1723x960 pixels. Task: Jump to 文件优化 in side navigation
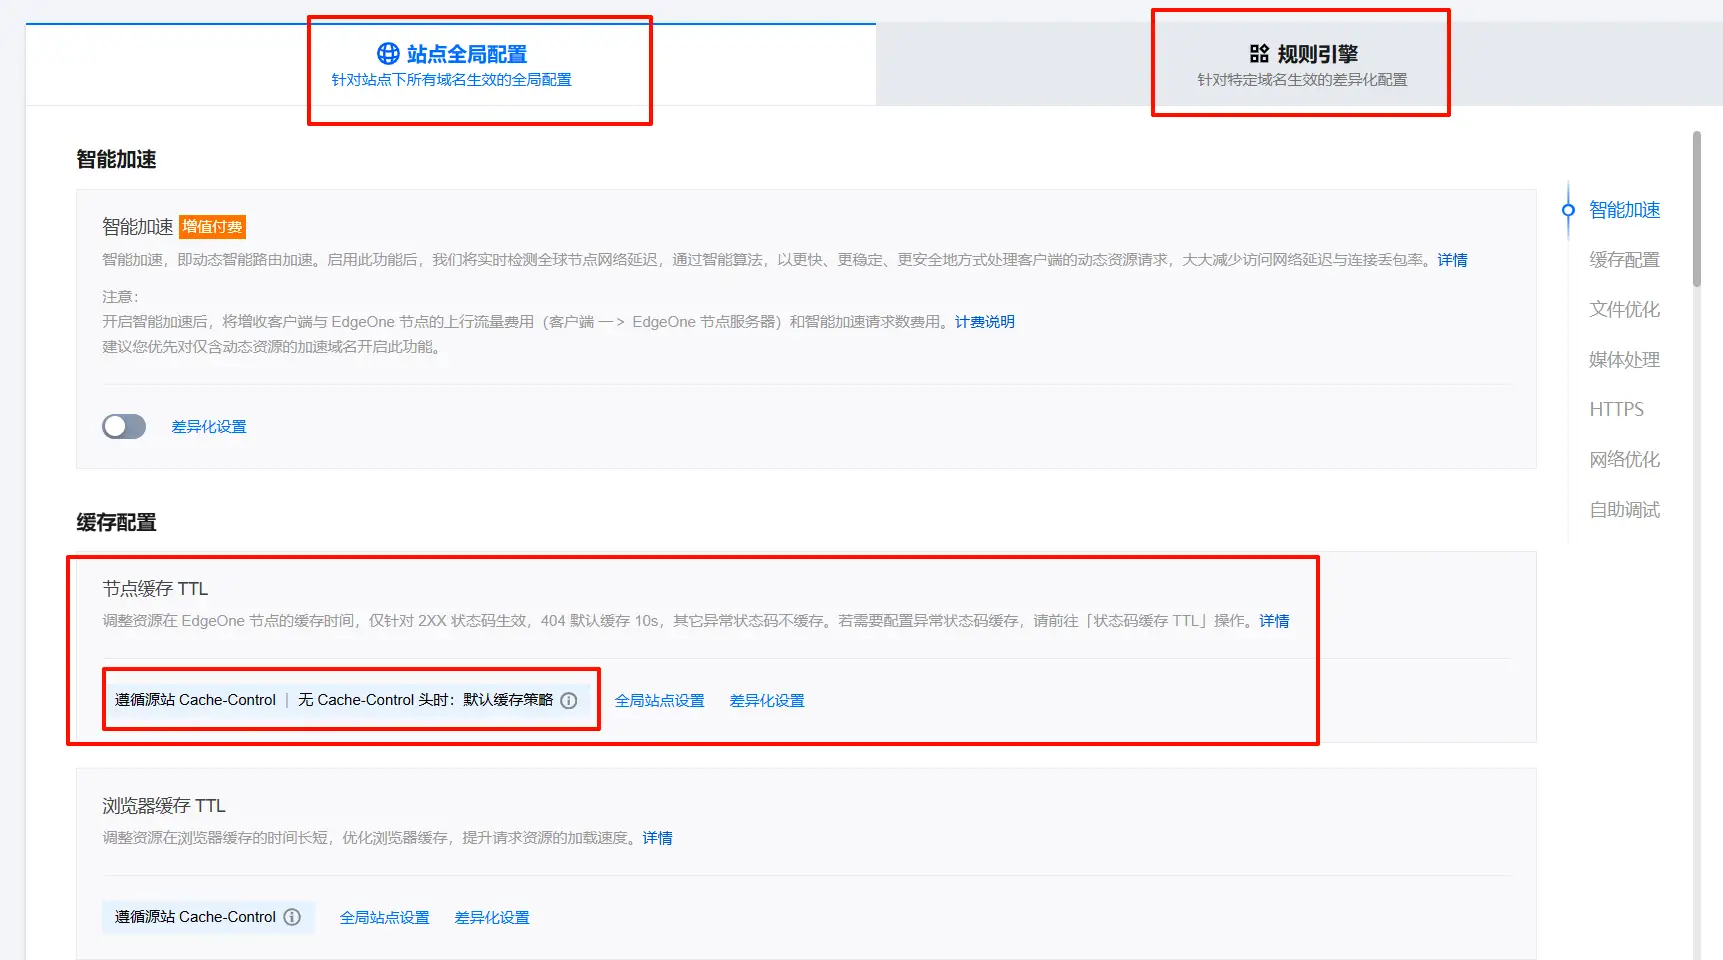tap(1624, 310)
